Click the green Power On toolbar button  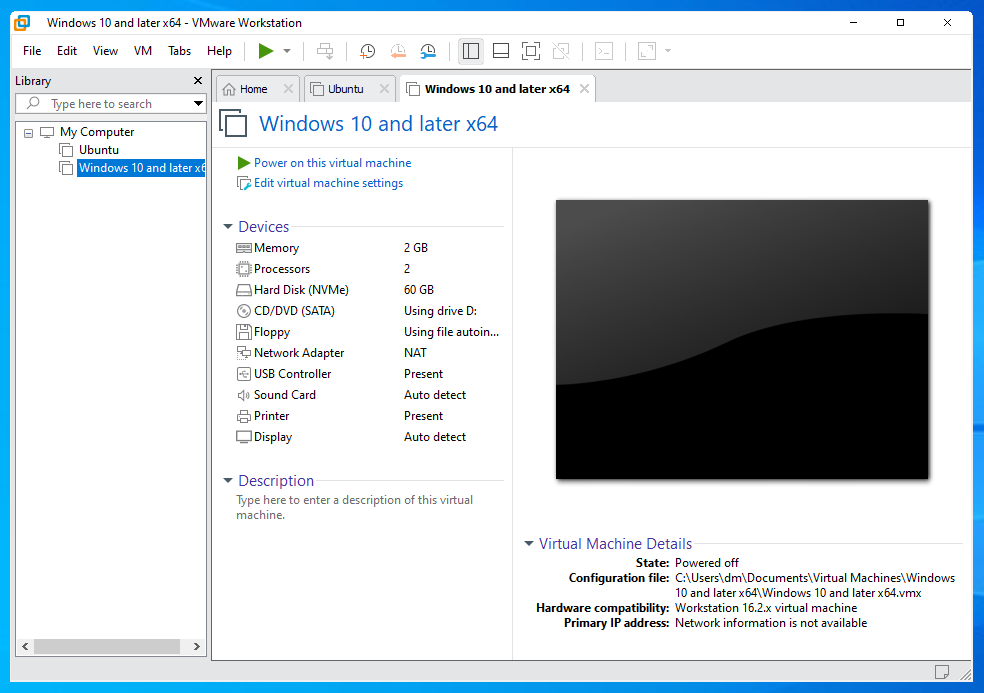pos(266,51)
